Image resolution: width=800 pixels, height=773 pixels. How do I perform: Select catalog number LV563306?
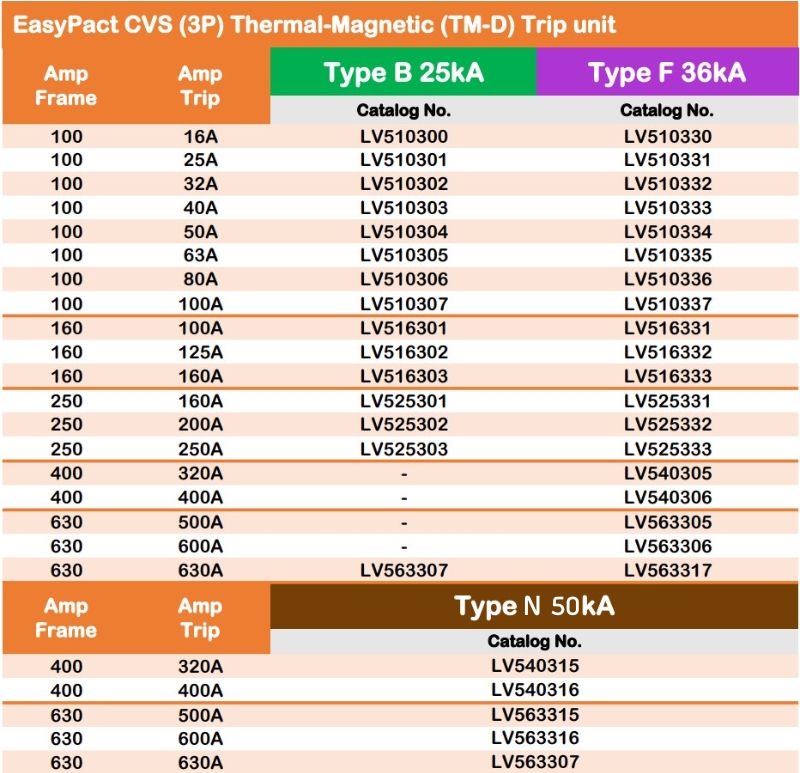pos(667,546)
